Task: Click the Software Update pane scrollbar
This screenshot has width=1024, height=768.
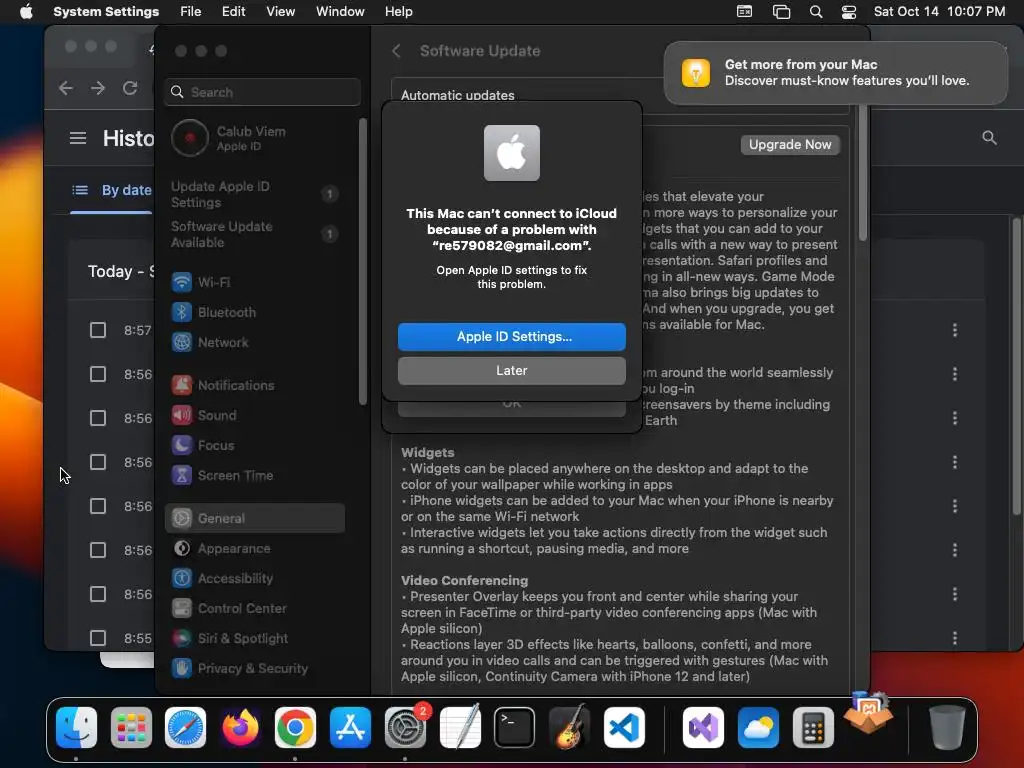Action: pos(863,173)
